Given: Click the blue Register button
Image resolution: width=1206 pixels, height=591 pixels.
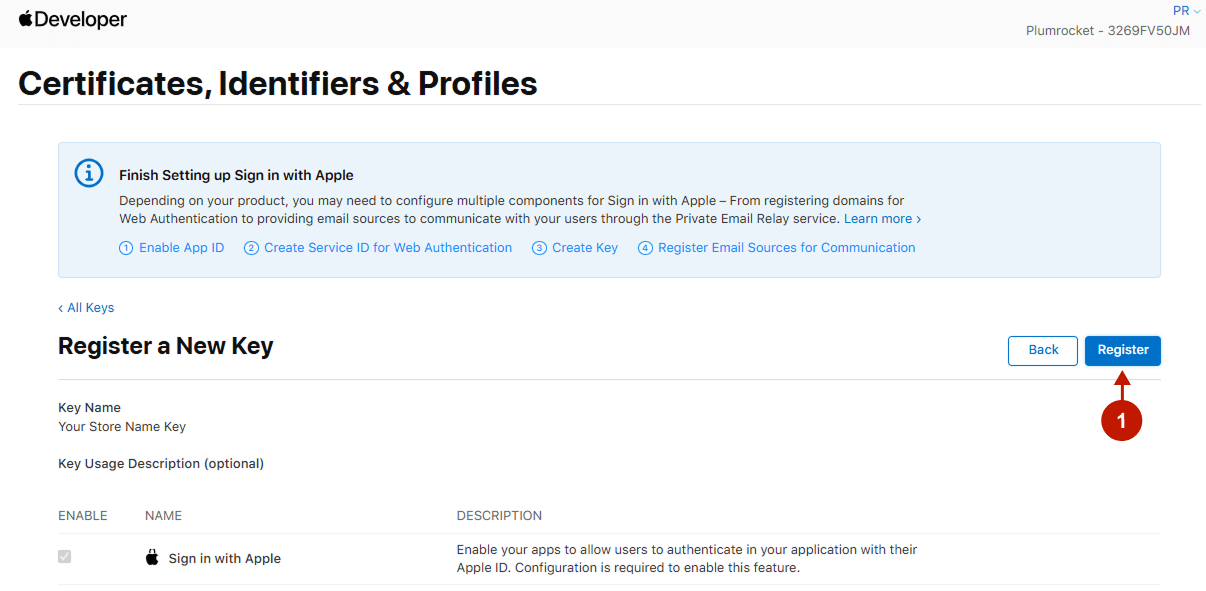Looking at the screenshot, I should pyautogui.click(x=1122, y=350).
